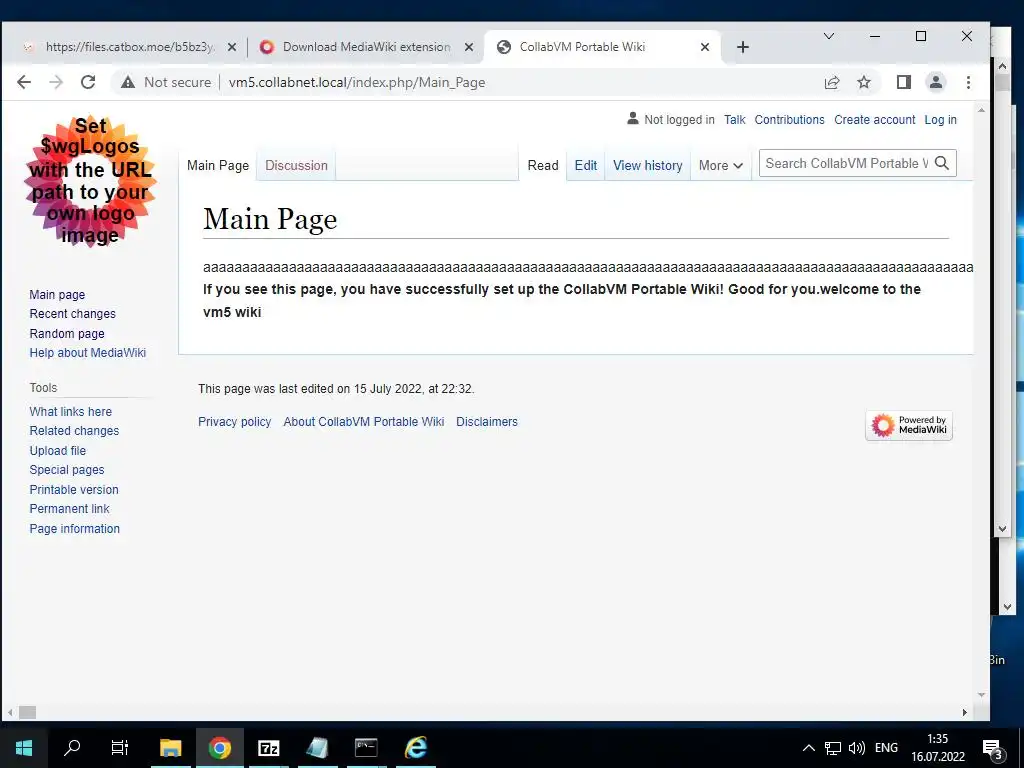Select the Read tab
1024x768 pixels.
[x=543, y=166]
